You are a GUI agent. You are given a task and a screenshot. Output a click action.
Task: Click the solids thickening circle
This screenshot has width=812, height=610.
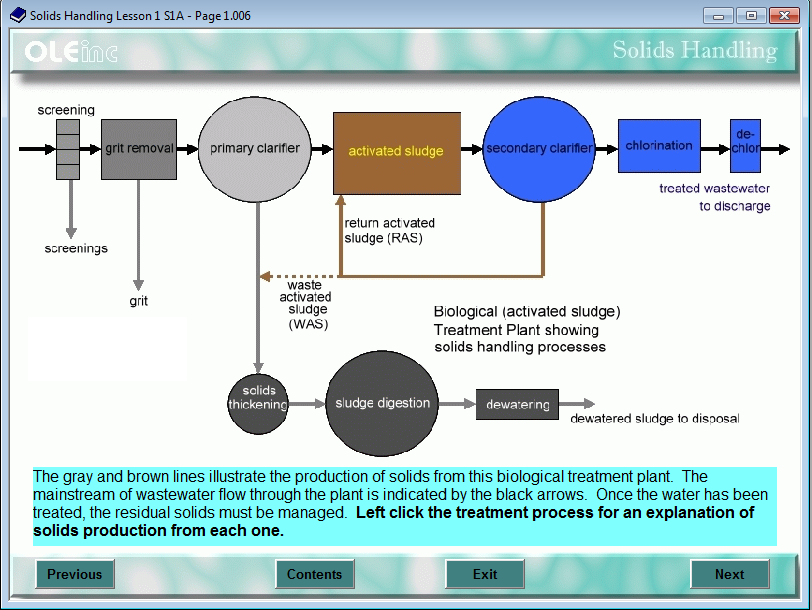257,401
